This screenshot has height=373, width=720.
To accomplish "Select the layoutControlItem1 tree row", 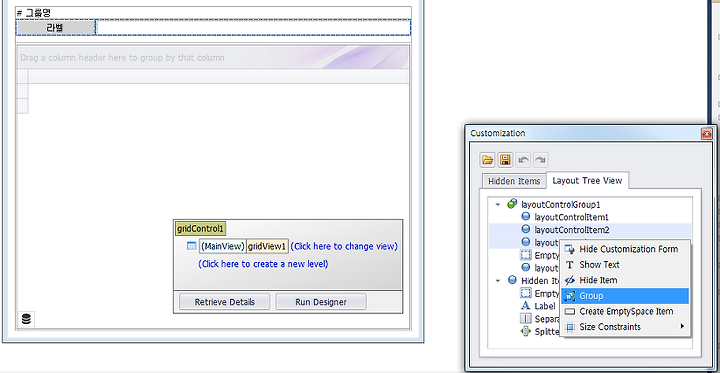I will point(571,217).
